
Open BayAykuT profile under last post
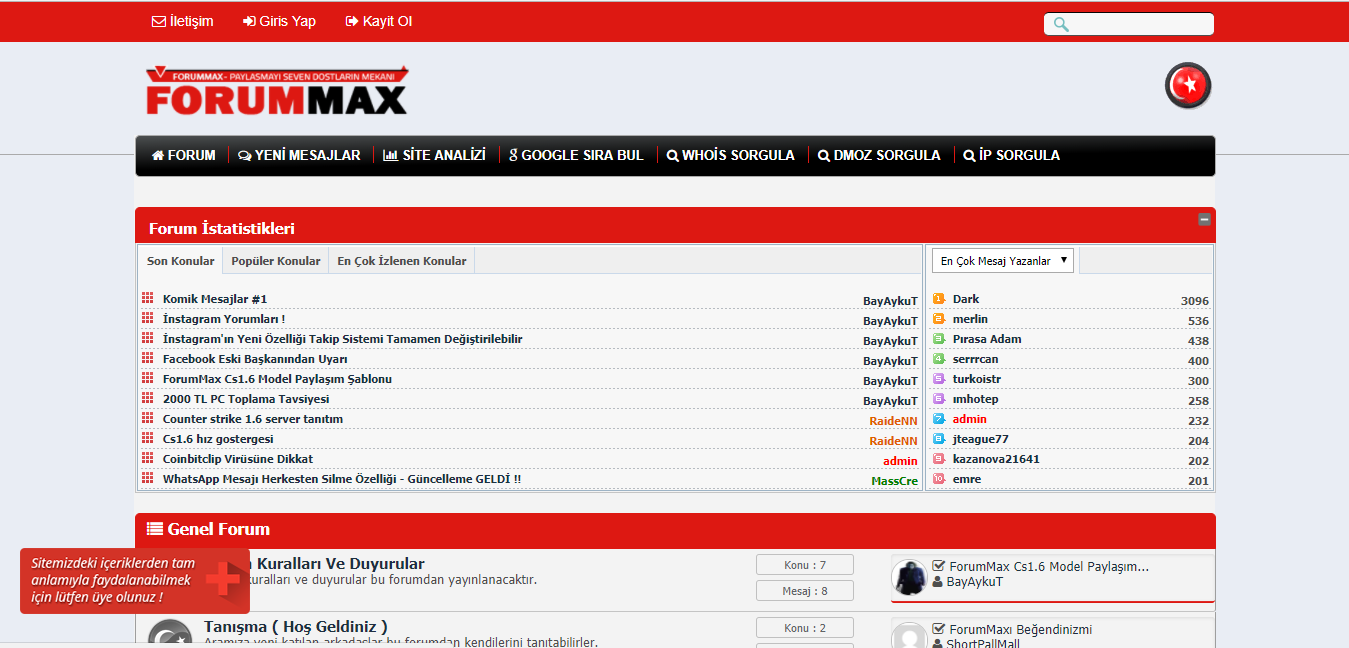[x=974, y=582]
